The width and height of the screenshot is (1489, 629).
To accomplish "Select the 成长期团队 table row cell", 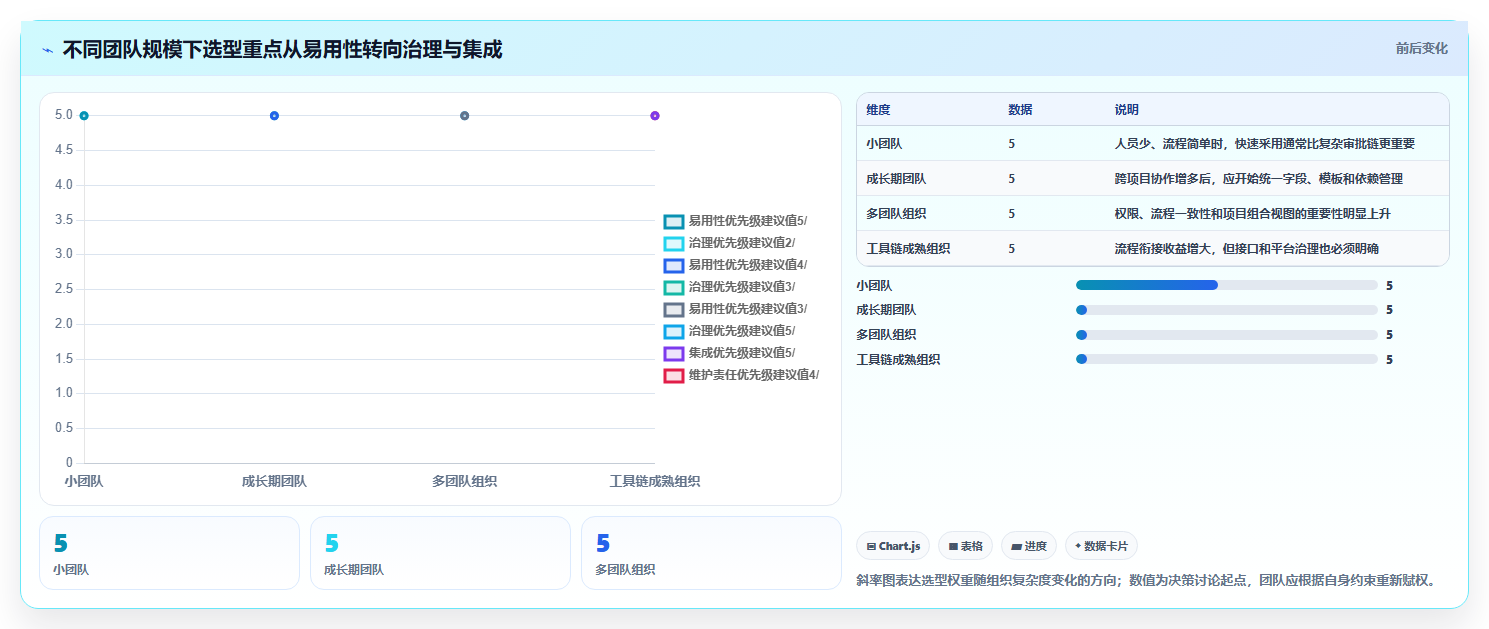I will pyautogui.click(x=897, y=179).
